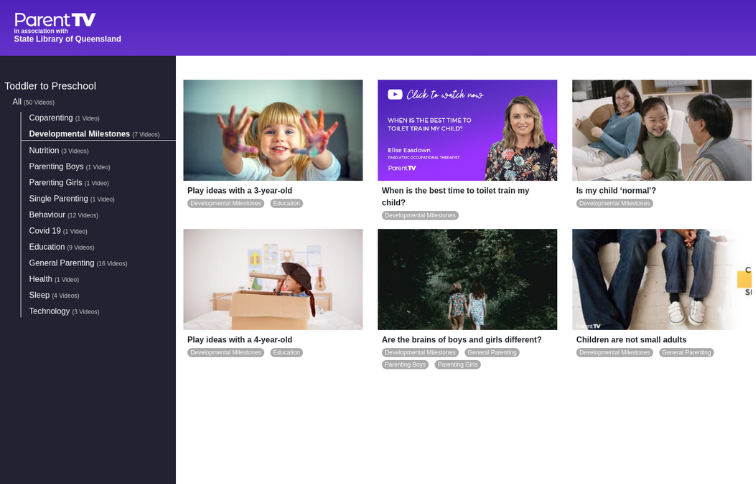Open the toilet training video thumbnail
The image size is (756, 484).
click(x=467, y=130)
